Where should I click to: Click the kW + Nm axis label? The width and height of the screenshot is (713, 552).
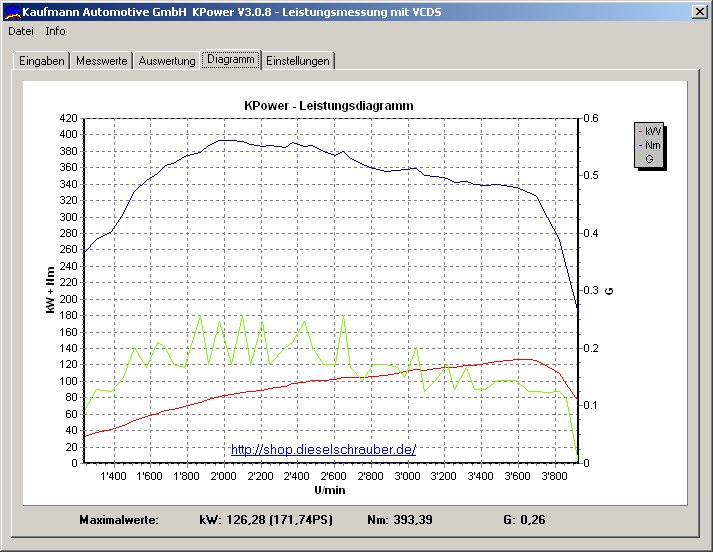point(50,290)
